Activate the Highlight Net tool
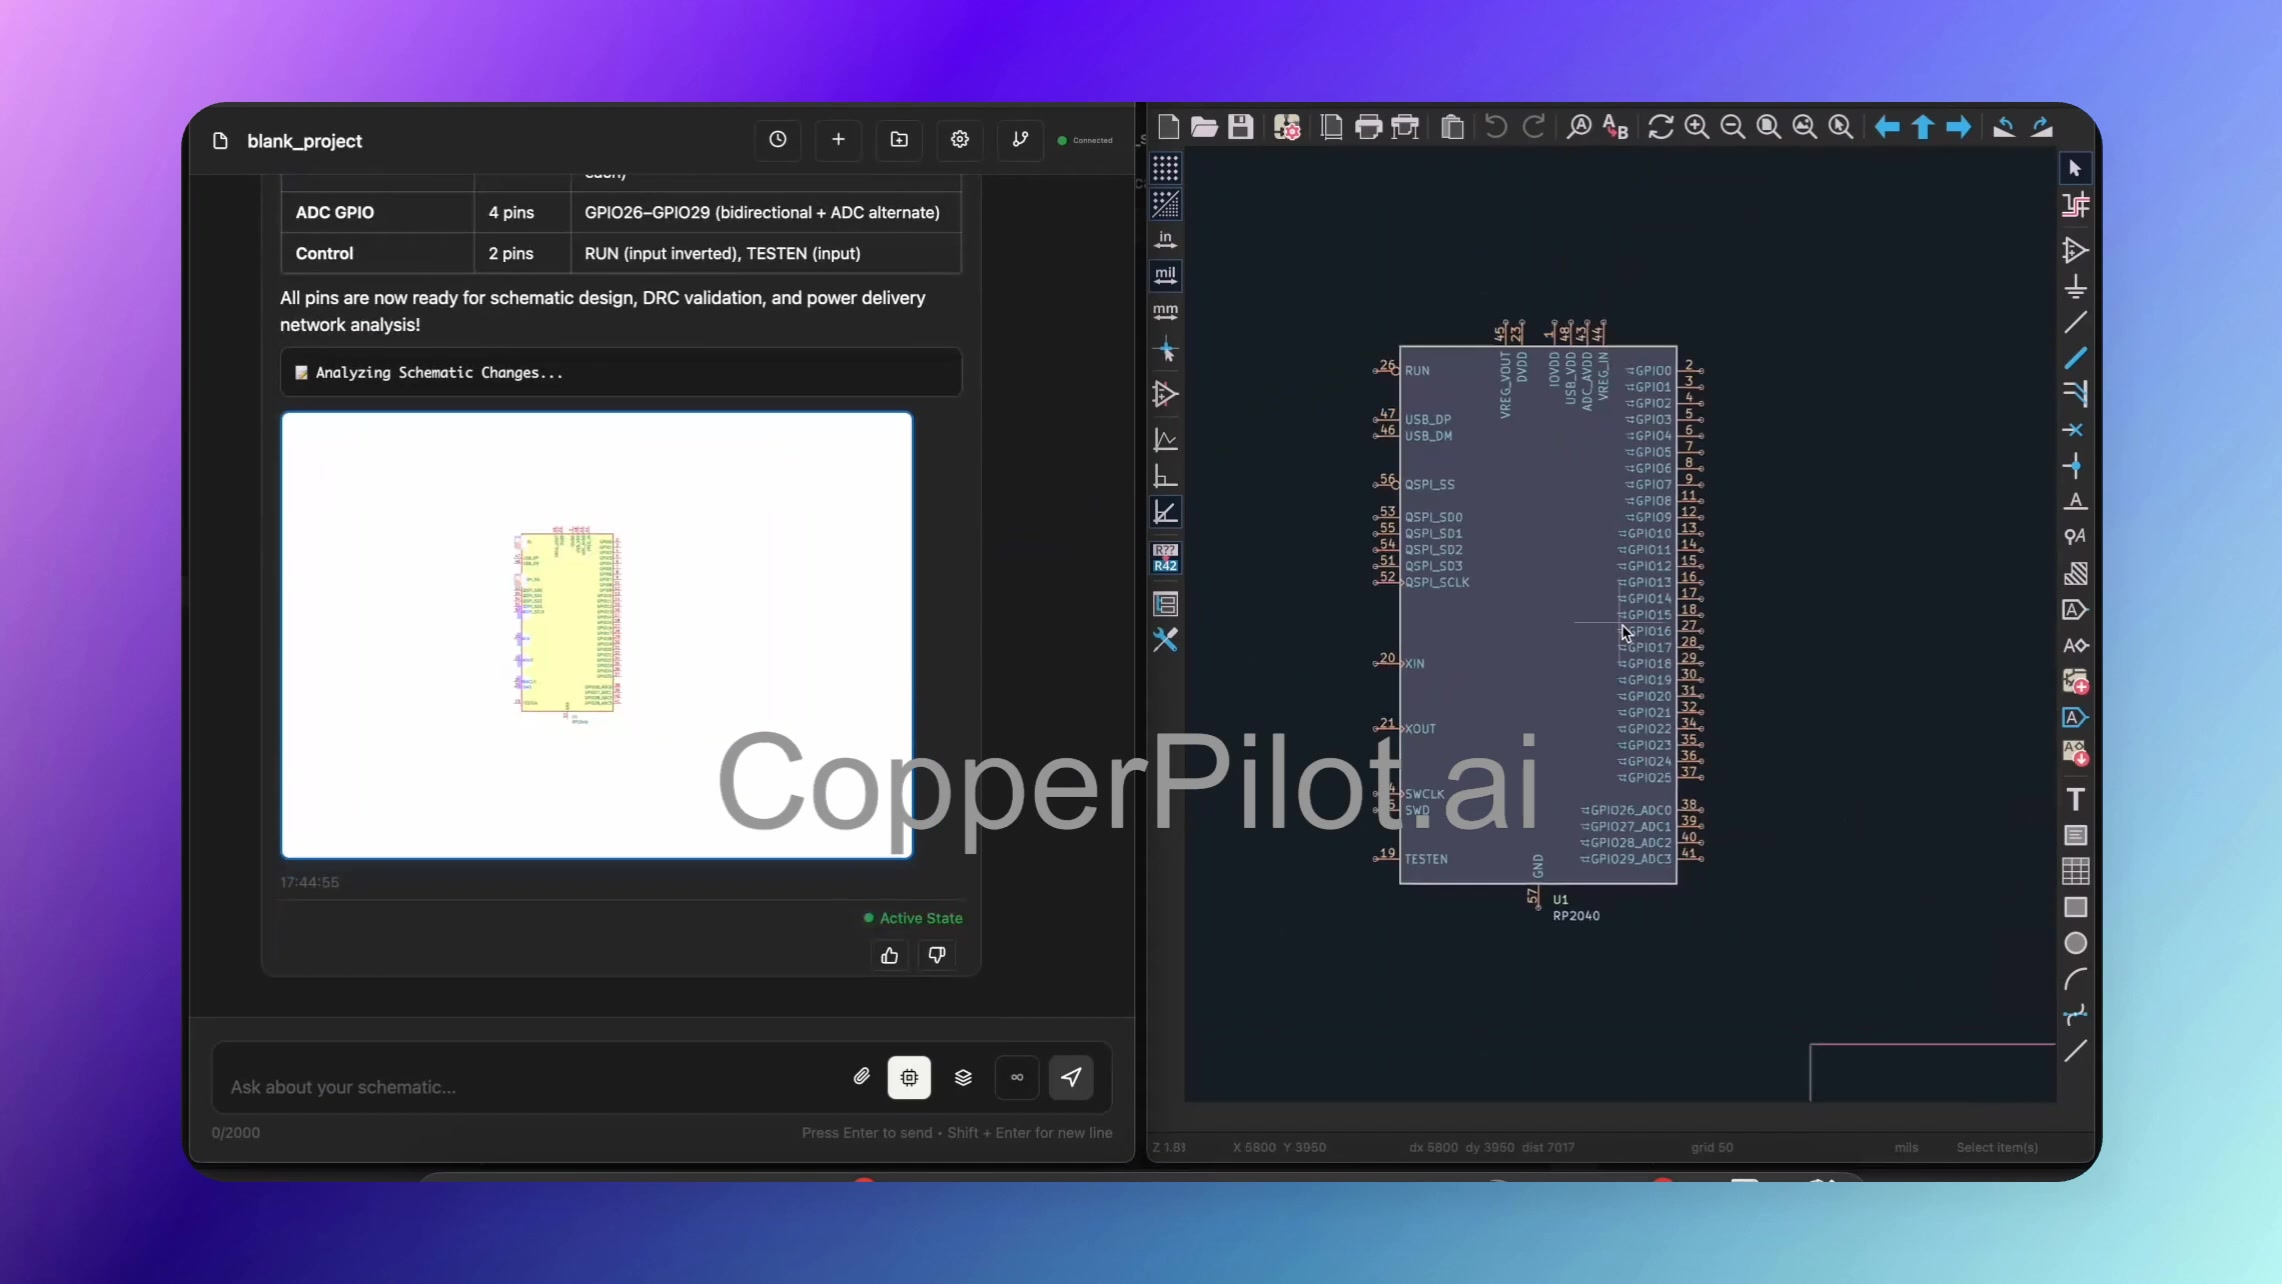Screen dimensions: 2282x1284 (x=2075, y=205)
